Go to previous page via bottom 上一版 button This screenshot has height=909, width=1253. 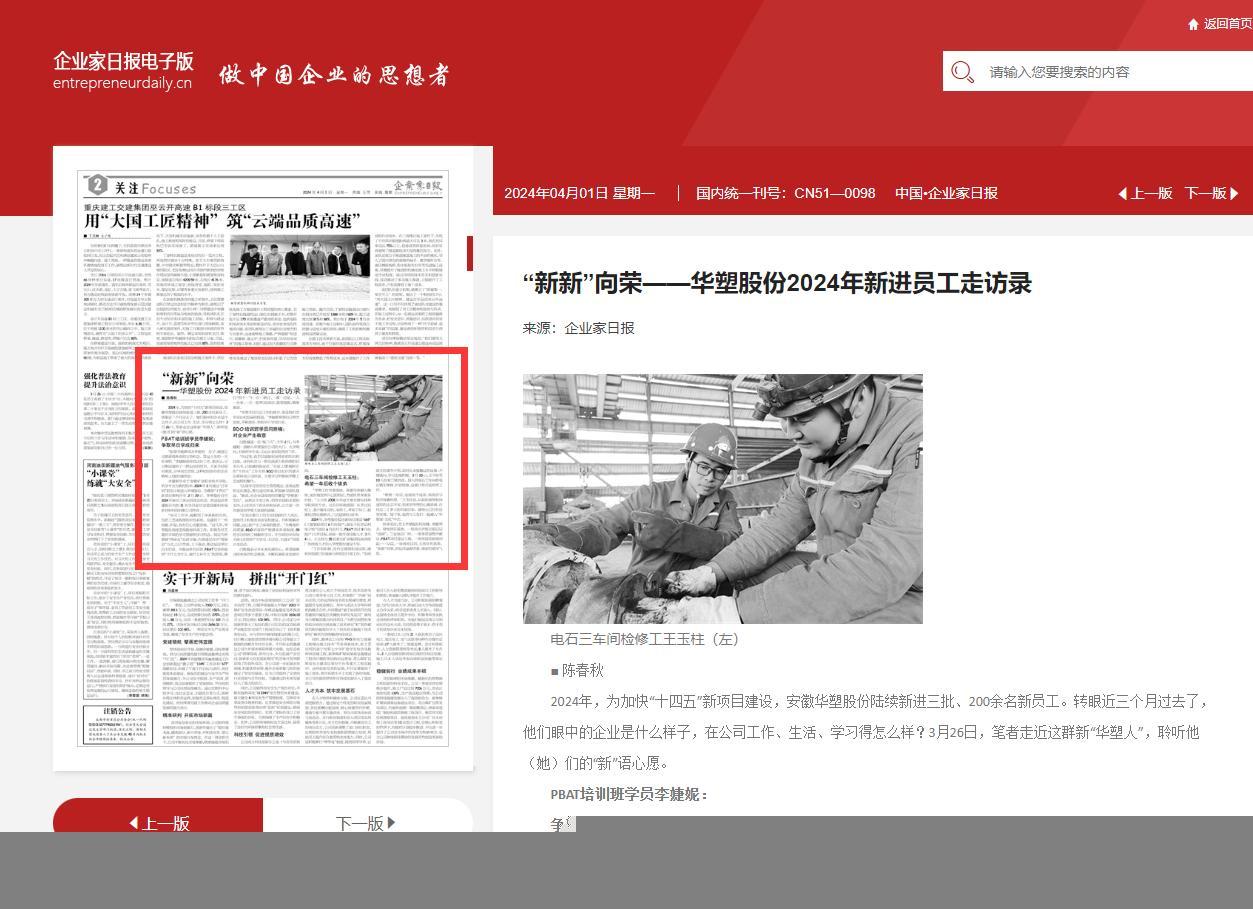coord(159,822)
